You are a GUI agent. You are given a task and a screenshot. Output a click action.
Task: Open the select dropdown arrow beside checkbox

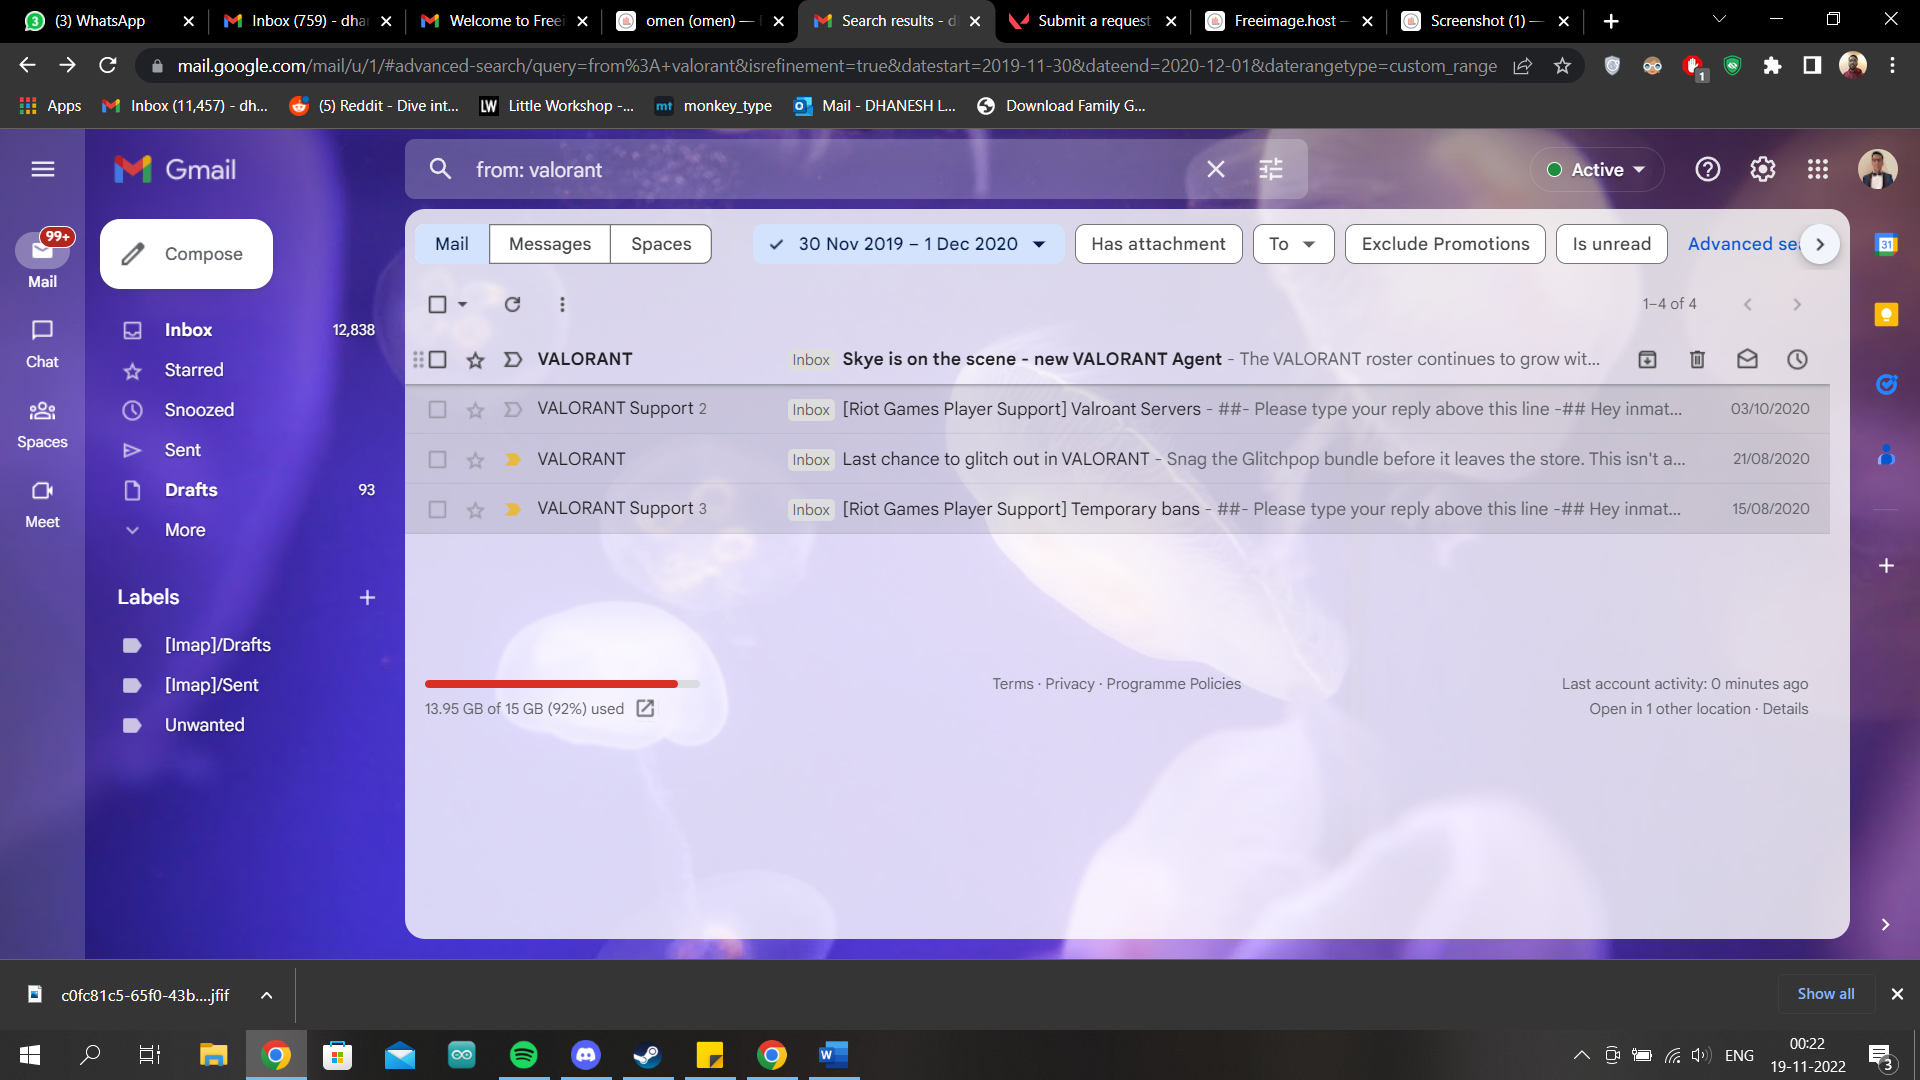coord(462,304)
